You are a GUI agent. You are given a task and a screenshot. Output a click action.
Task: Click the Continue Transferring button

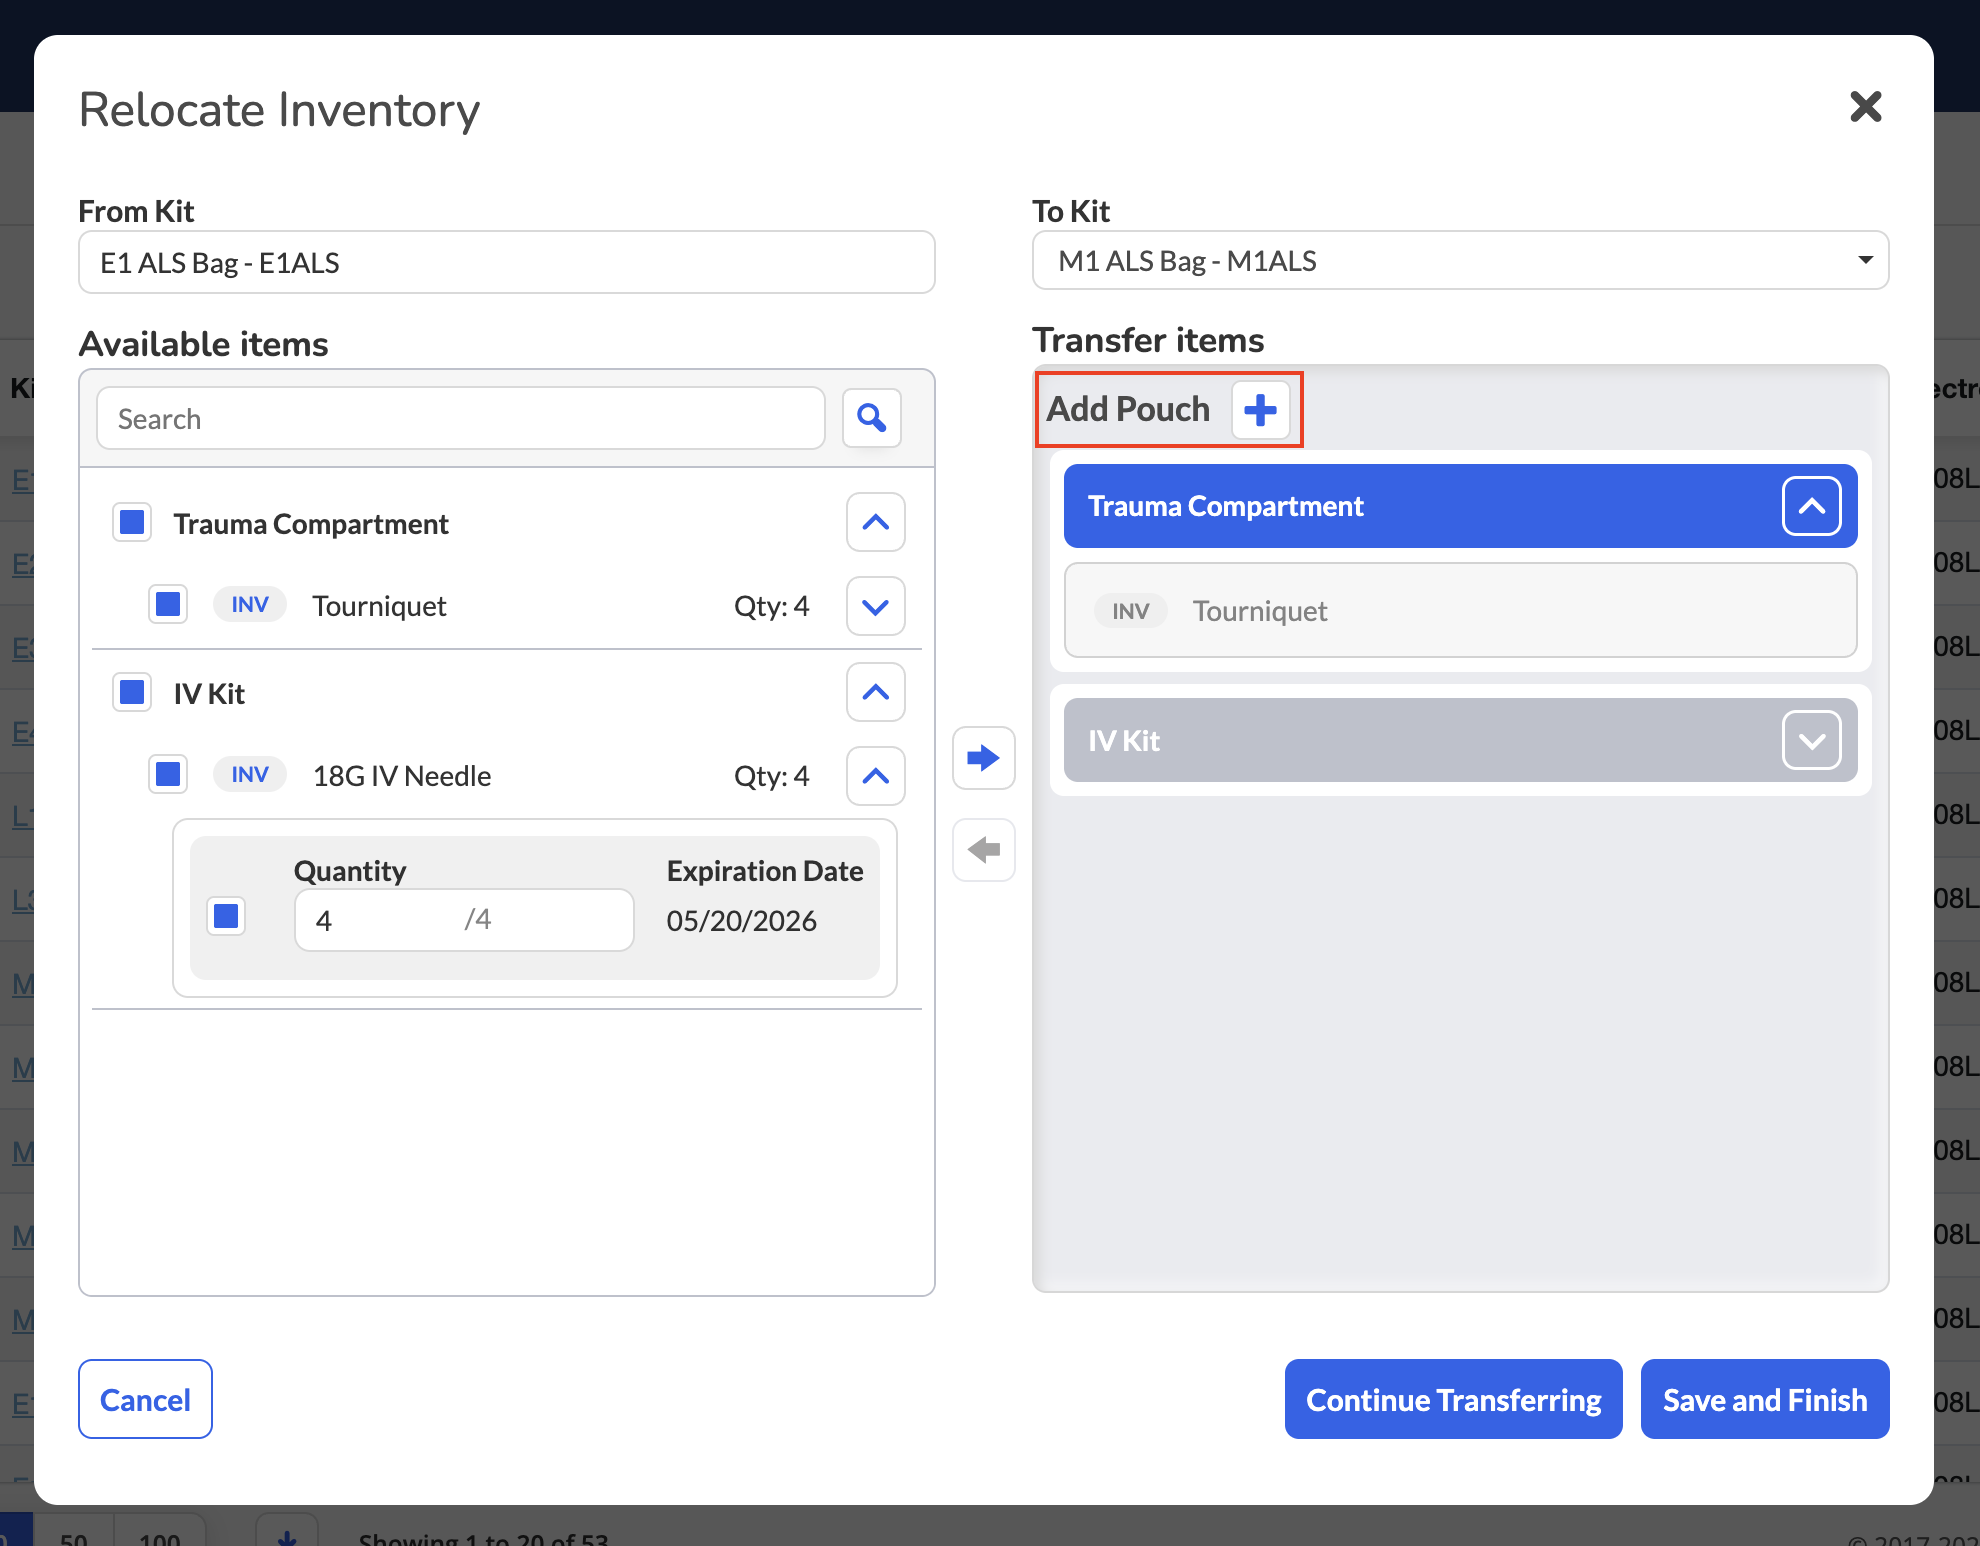(x=1454, y=1399)
